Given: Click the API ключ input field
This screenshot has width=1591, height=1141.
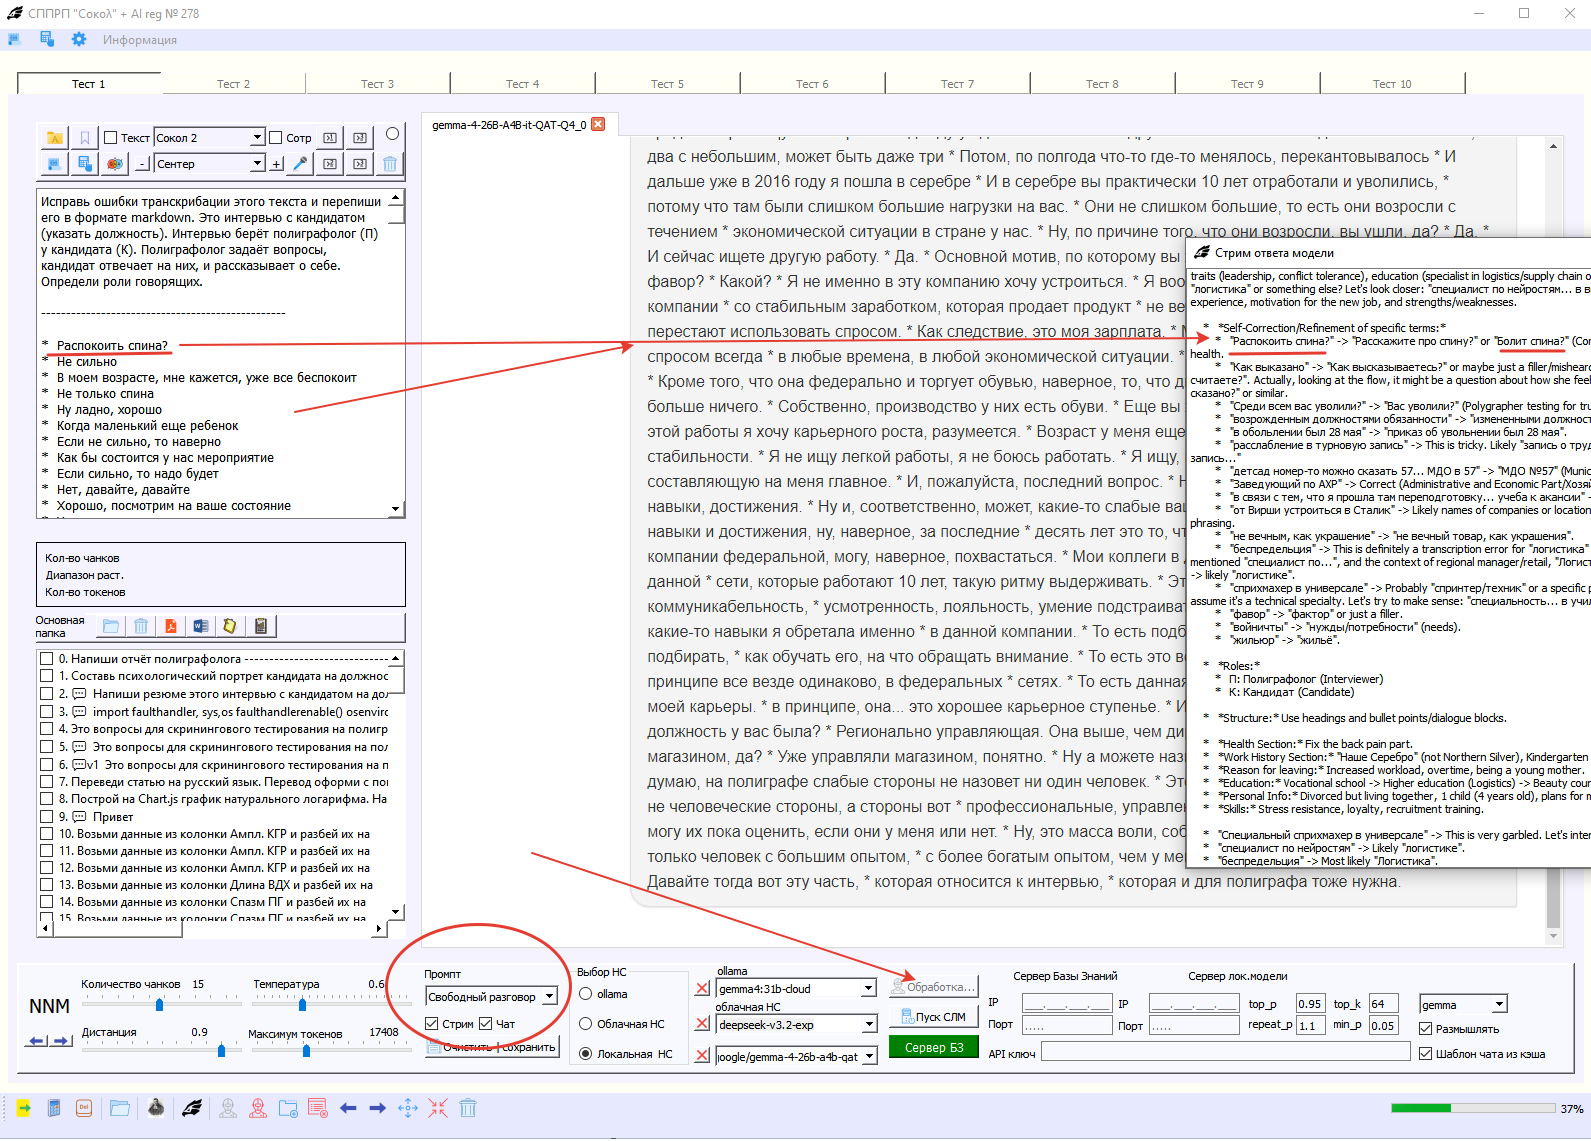Looking at the screenshot, I should point(1226,1052).
